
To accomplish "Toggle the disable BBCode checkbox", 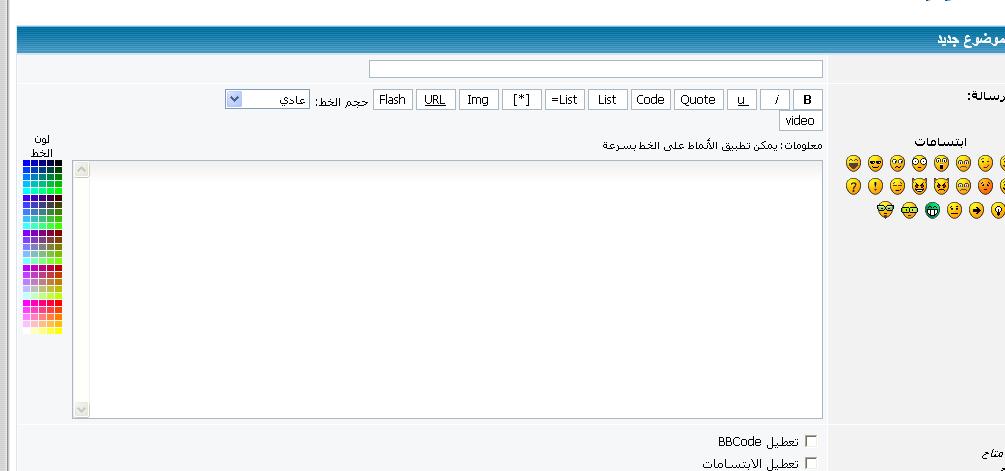I will pyautogui.click(x=811, y=441).
